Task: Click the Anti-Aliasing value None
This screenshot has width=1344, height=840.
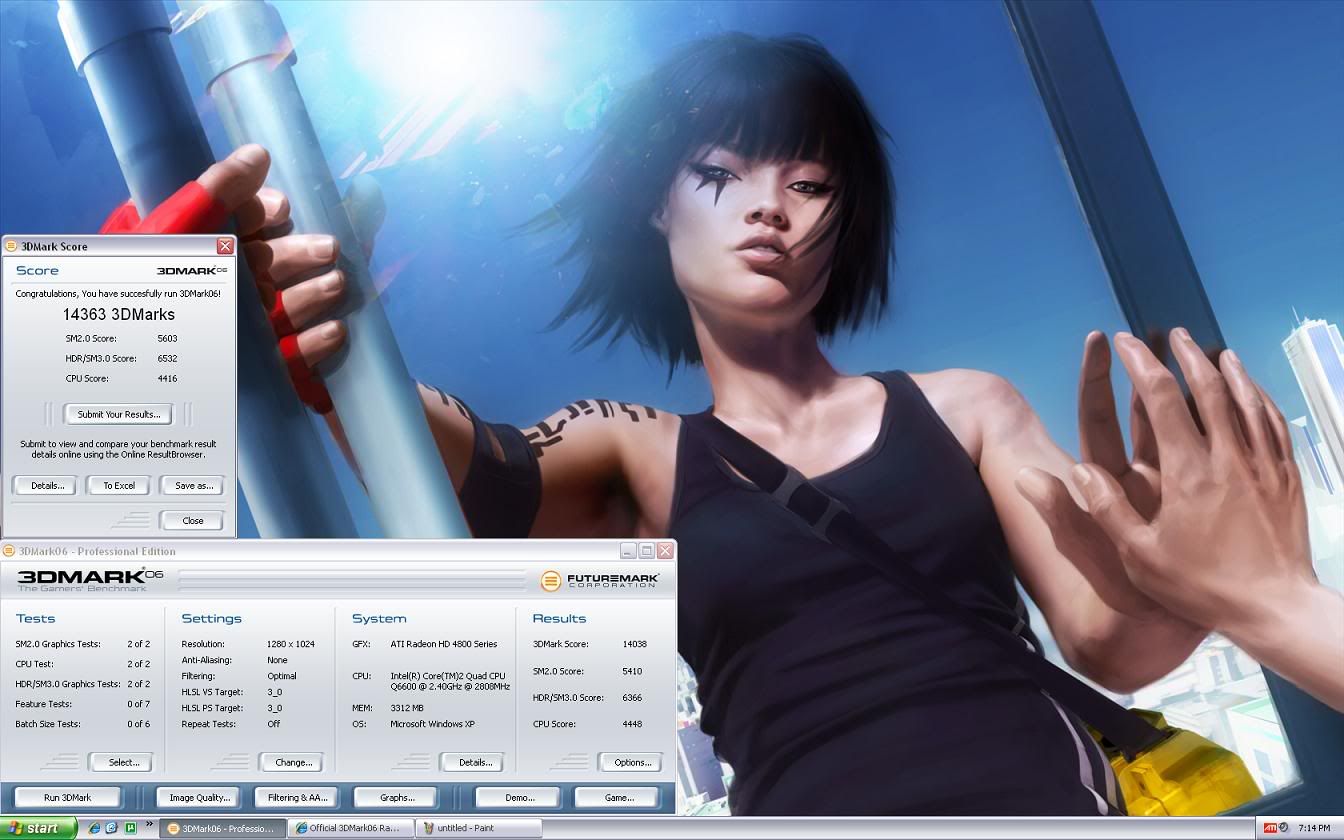Action: tap(277, 660)
